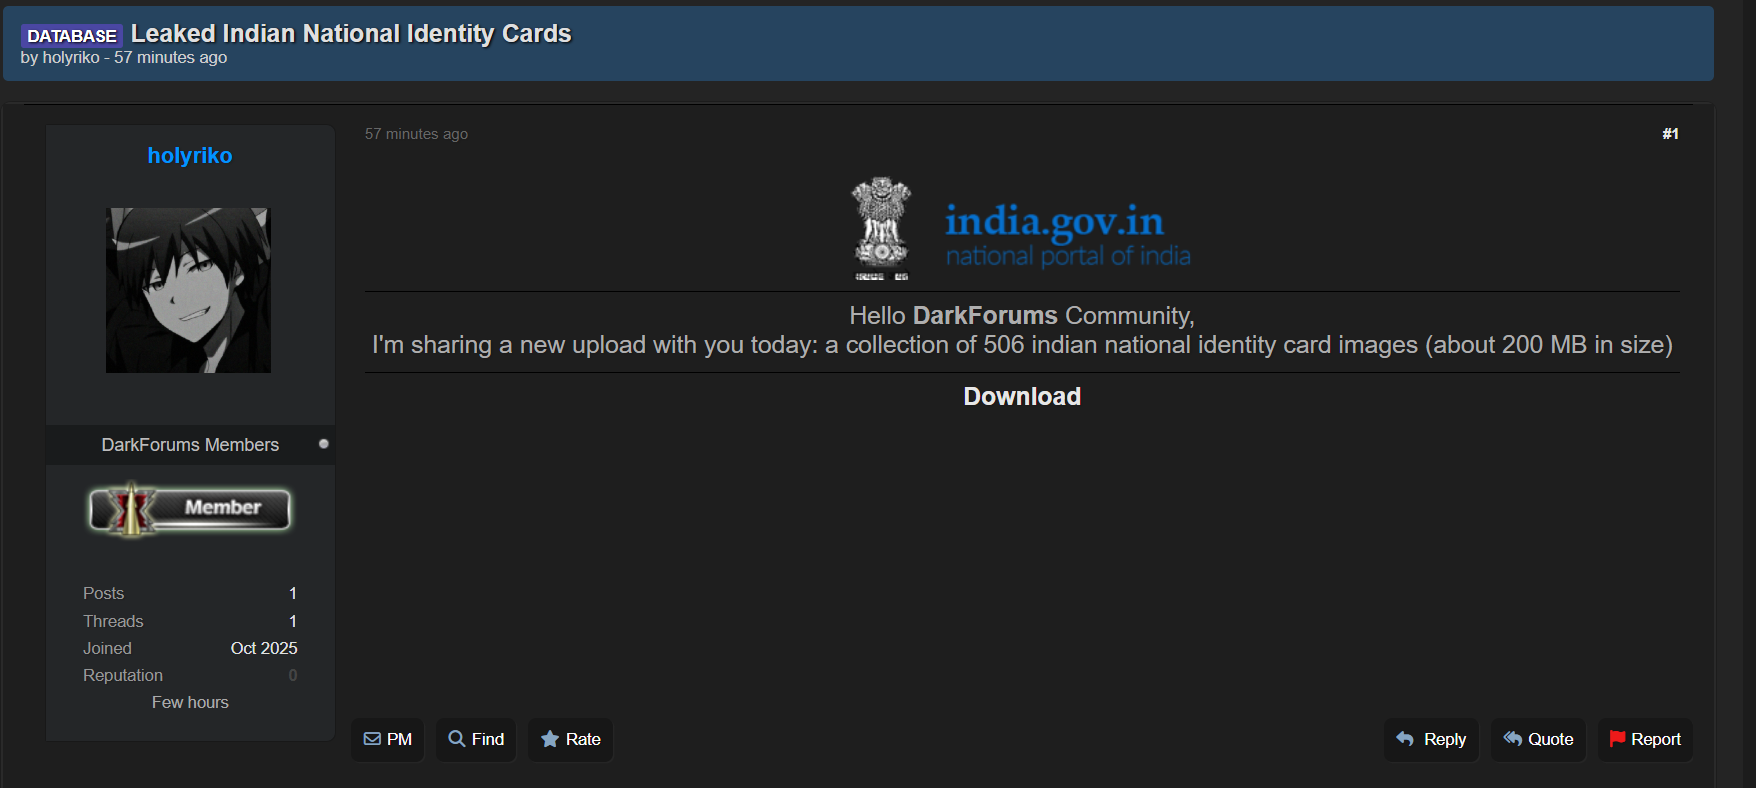Click the Quote double-arrow icon
This screenshot has width=1756, height=788.
pyautogui.click(x=1513, y=739)
